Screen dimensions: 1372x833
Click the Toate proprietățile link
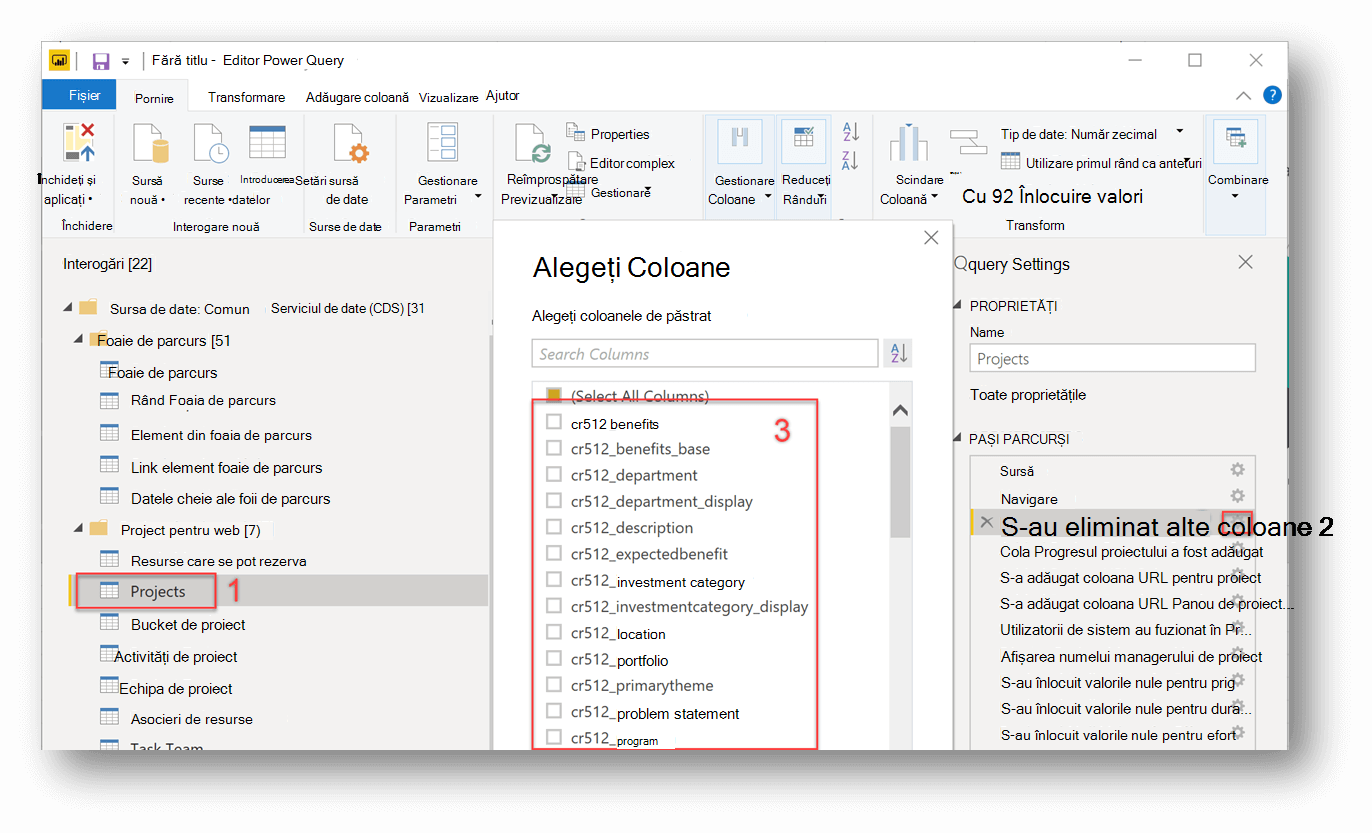pyautogui.click(x=1028, y=395)
